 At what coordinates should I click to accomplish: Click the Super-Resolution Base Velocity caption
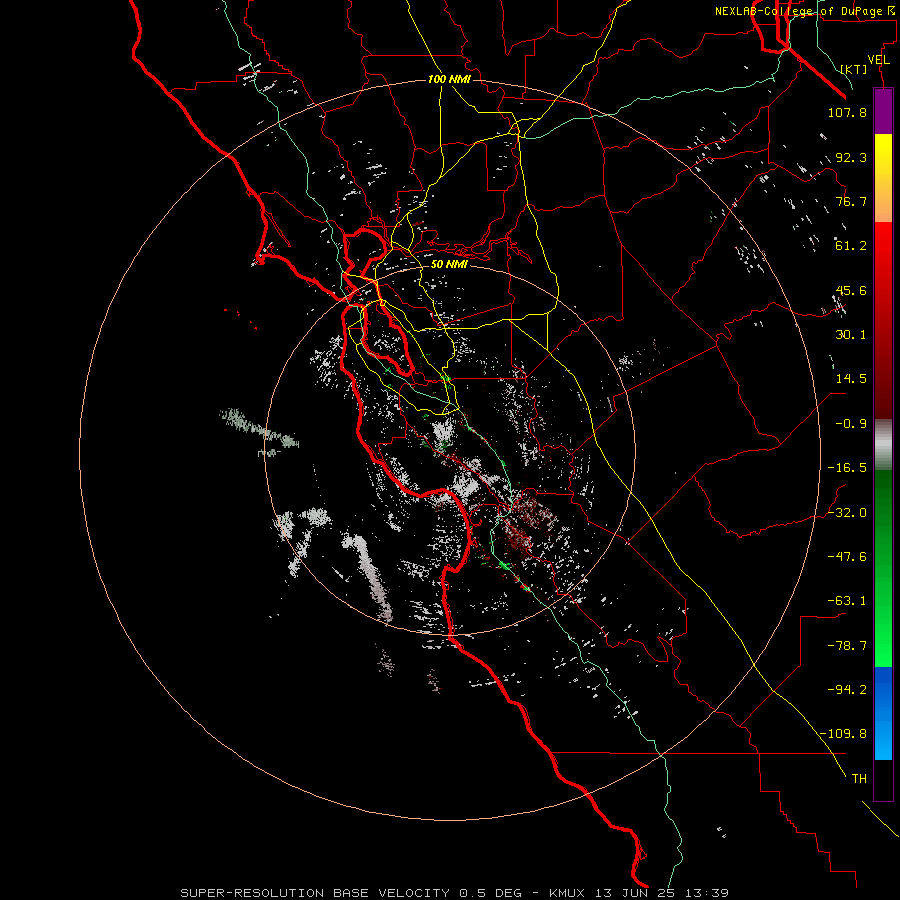click(x=454, y=893)
